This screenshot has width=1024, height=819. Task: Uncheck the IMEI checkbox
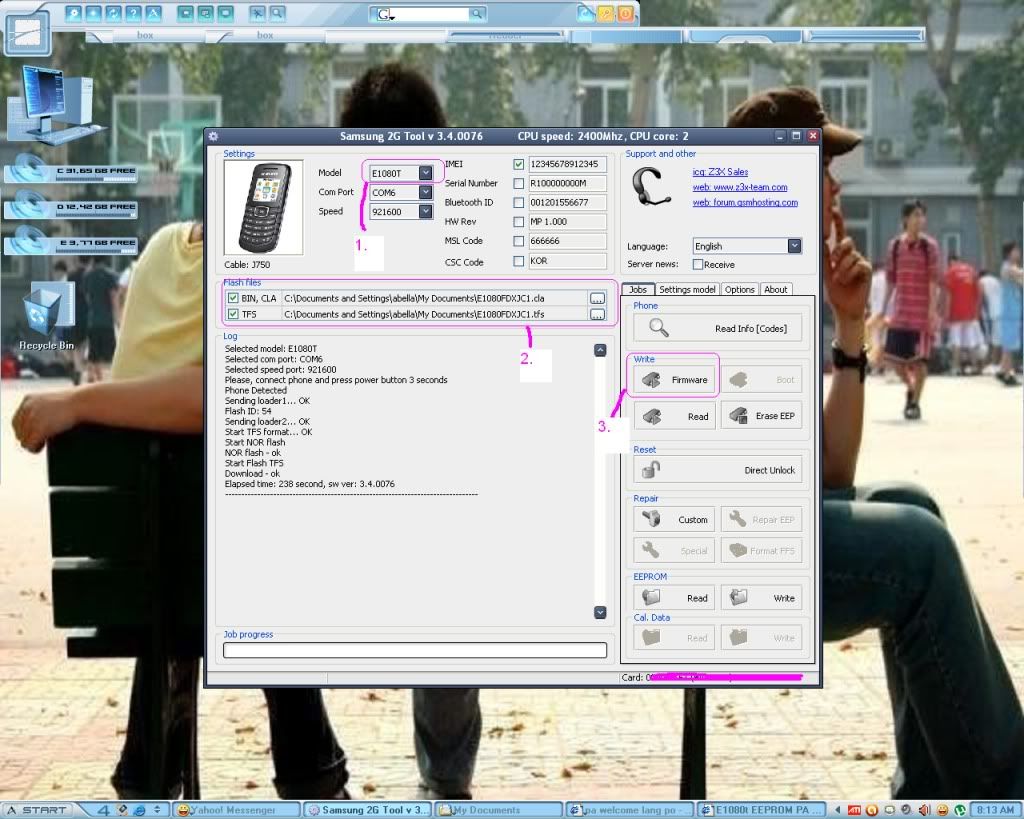tap(518, 164)
